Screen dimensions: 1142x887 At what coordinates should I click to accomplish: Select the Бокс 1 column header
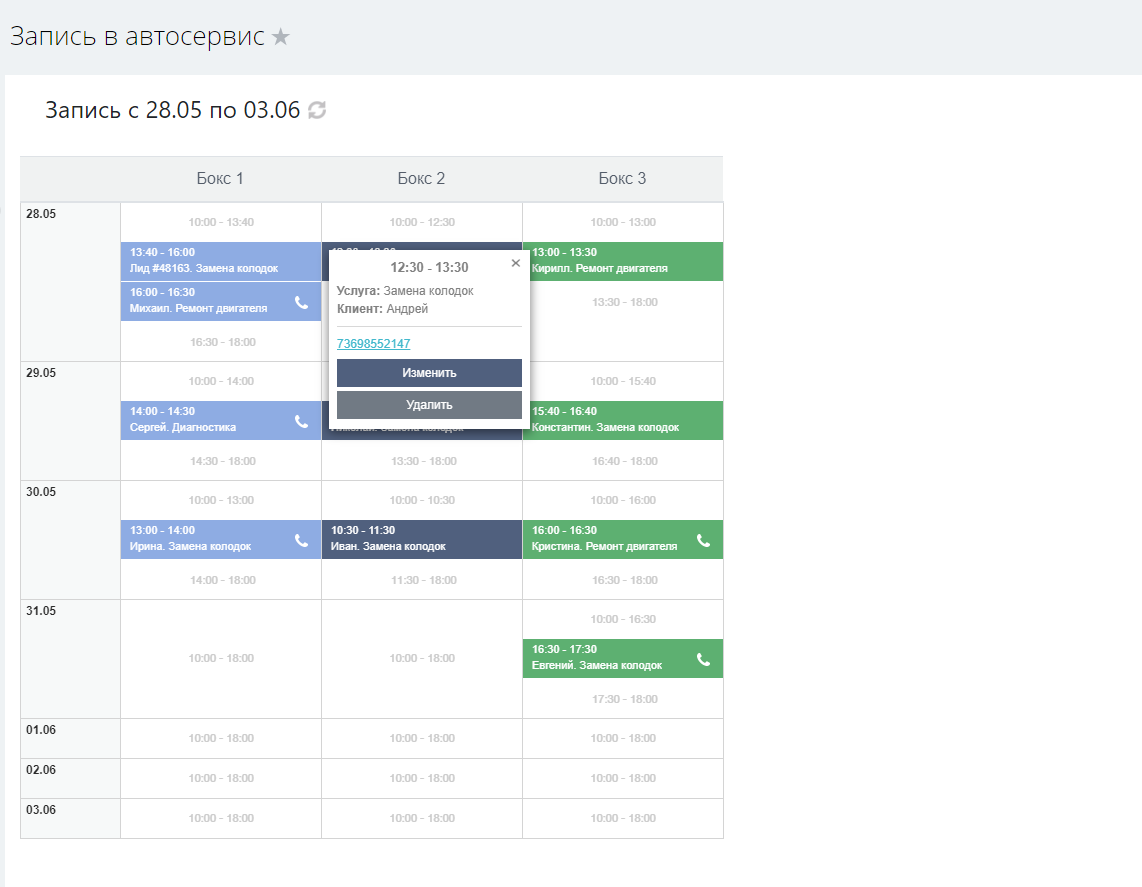[x=220, y=179]
